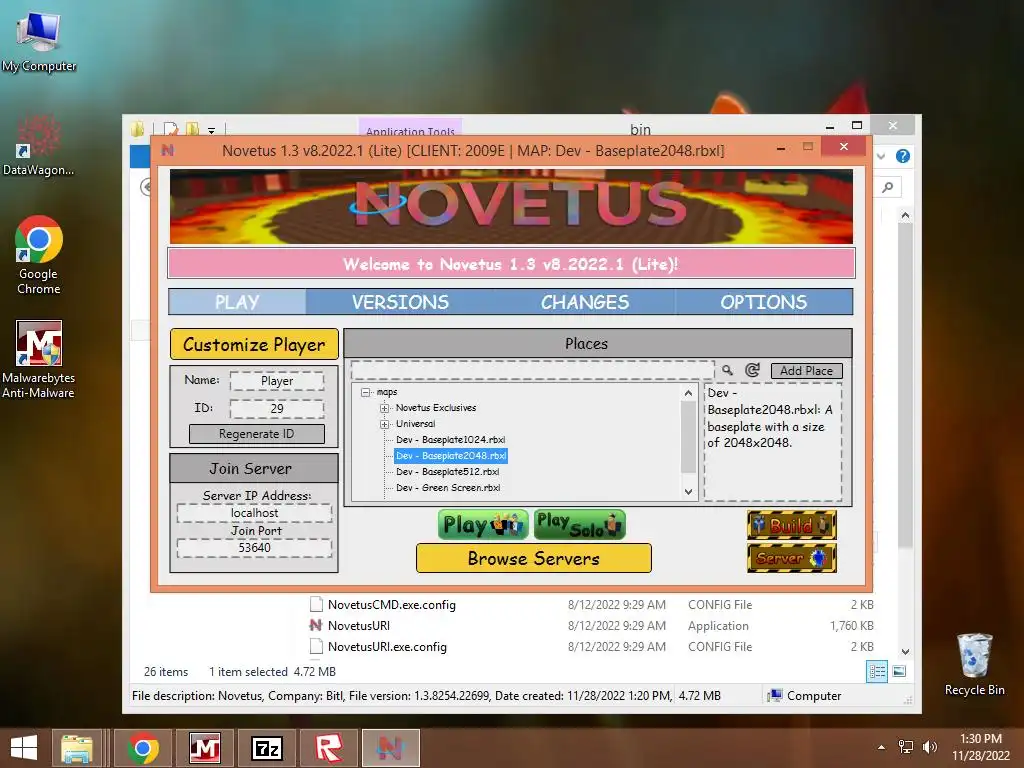Click the Windows Start button
The width and height of the screenshot is (1024, 768).
click(24, 748)
